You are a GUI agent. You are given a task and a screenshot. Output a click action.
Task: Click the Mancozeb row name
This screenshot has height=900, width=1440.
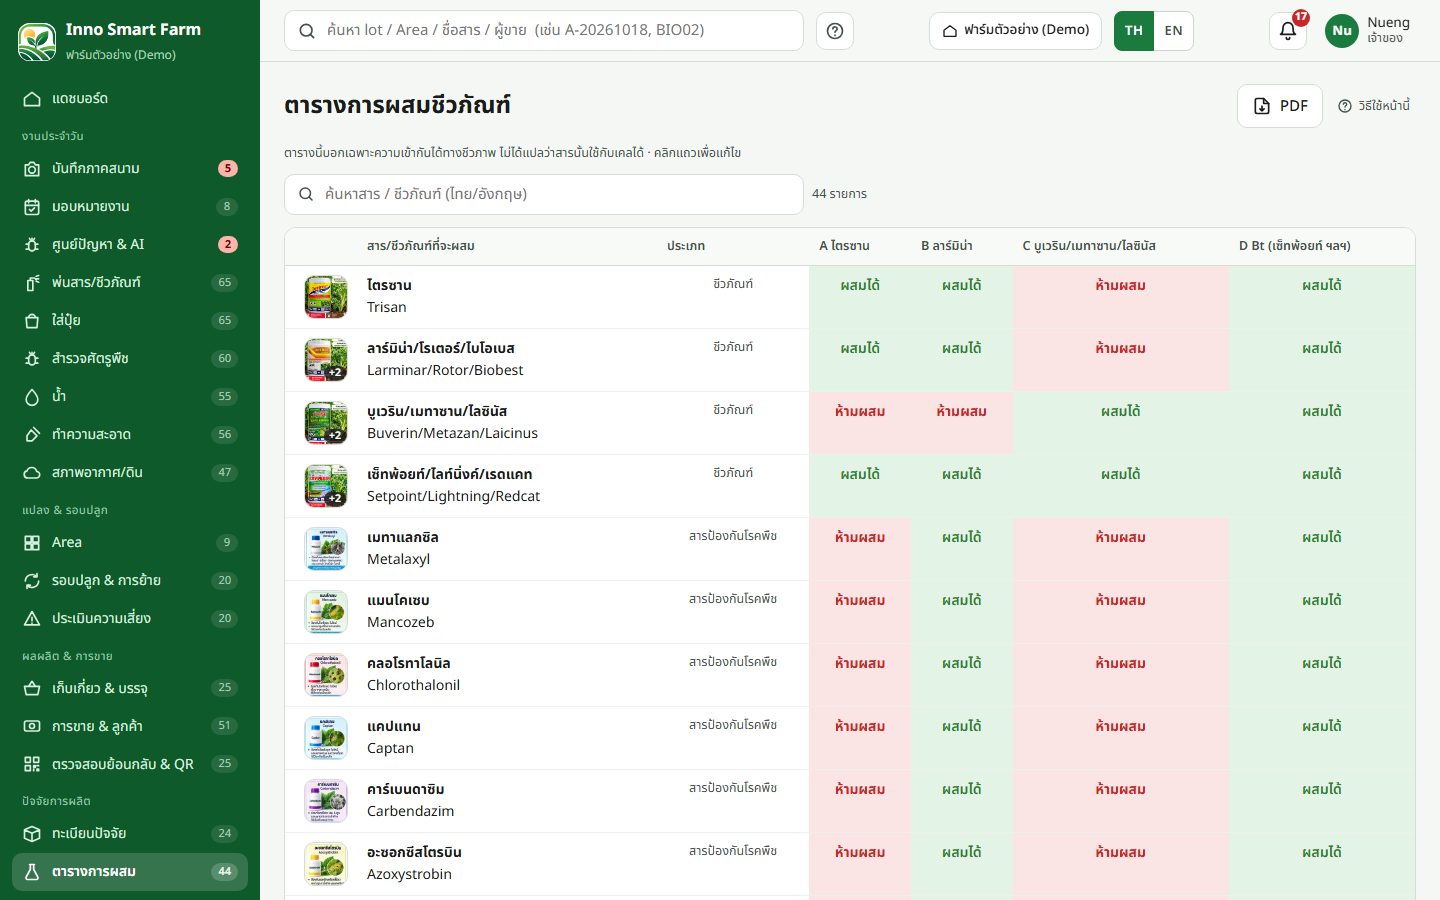(401, 622)
